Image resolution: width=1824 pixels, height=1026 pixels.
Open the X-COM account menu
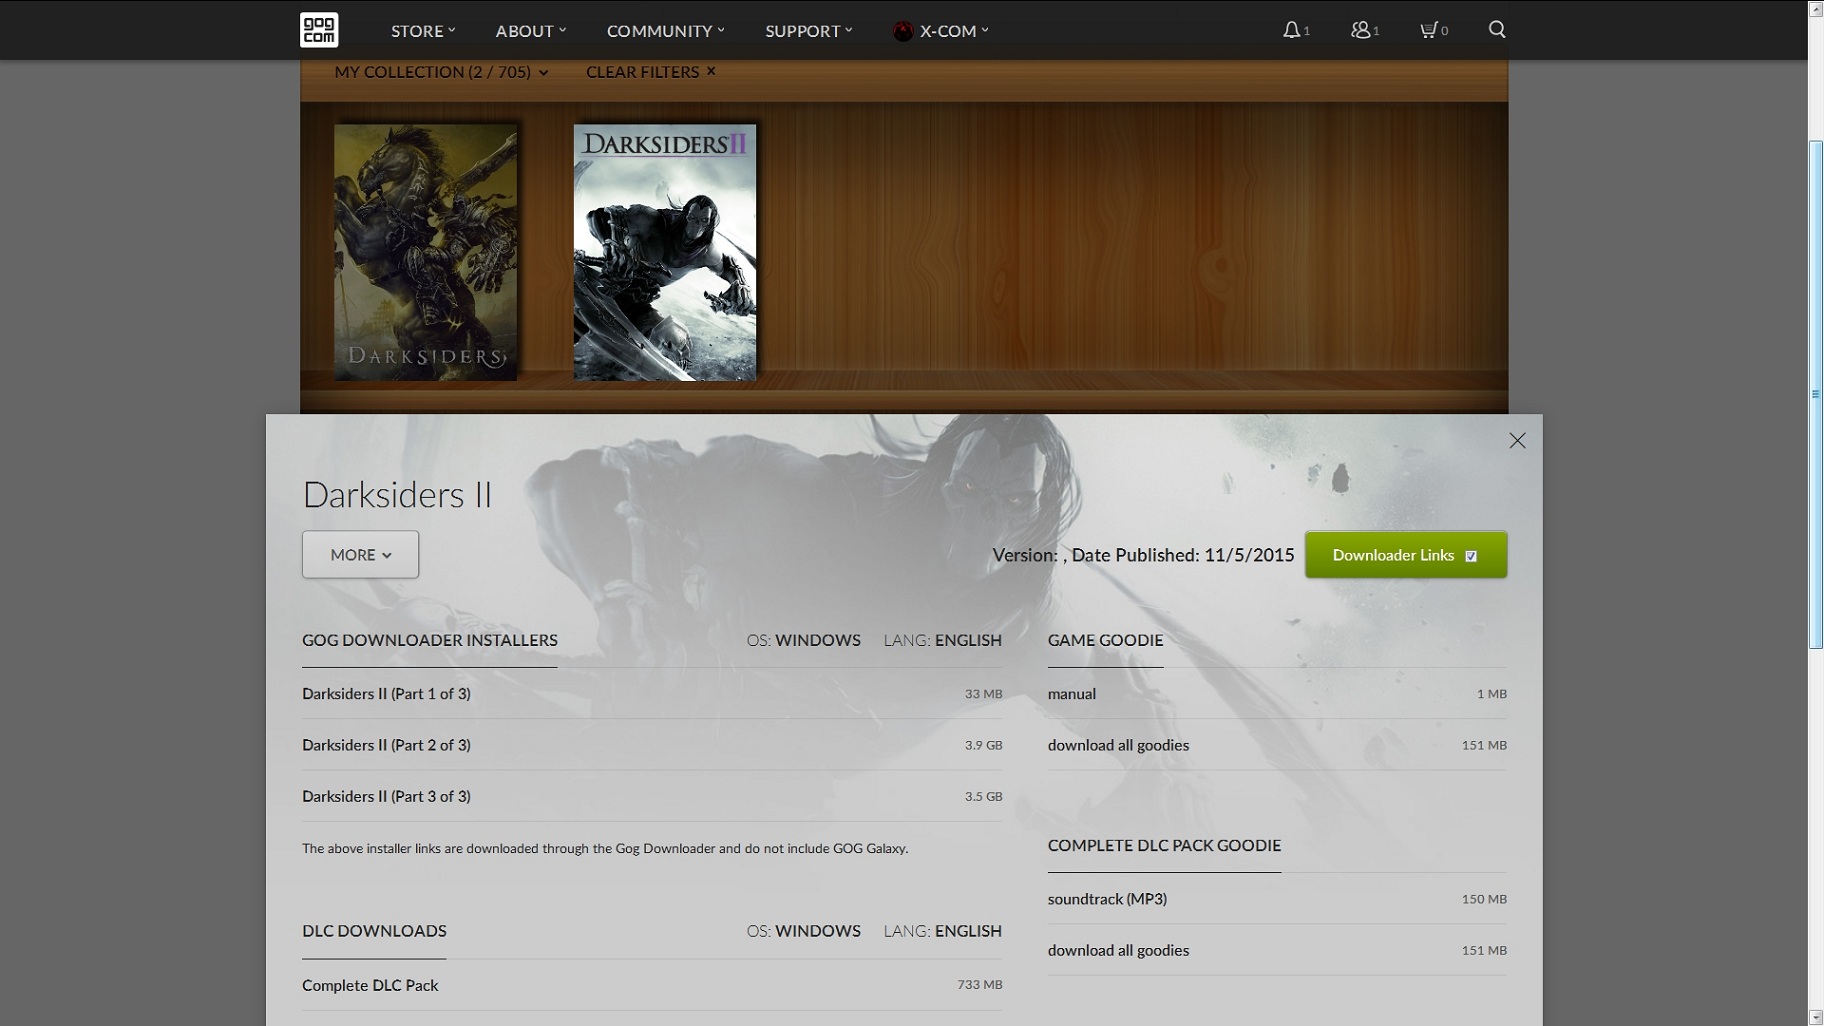click(x=940, y=31)
